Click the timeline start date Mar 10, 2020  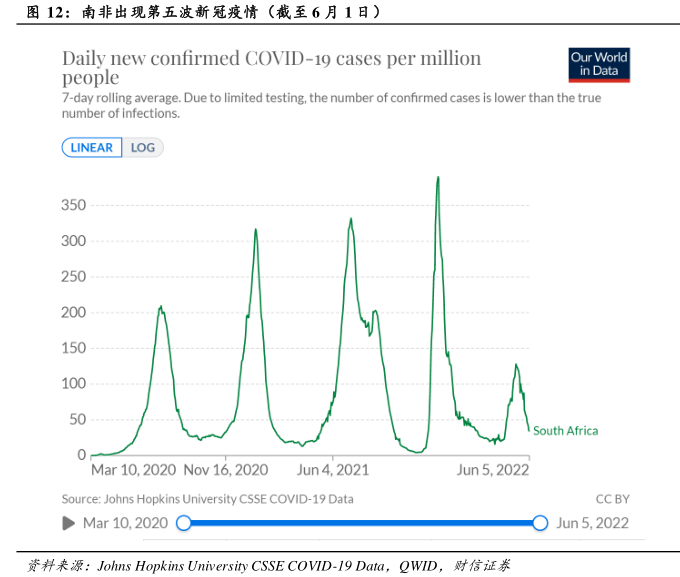coord(125,522)
